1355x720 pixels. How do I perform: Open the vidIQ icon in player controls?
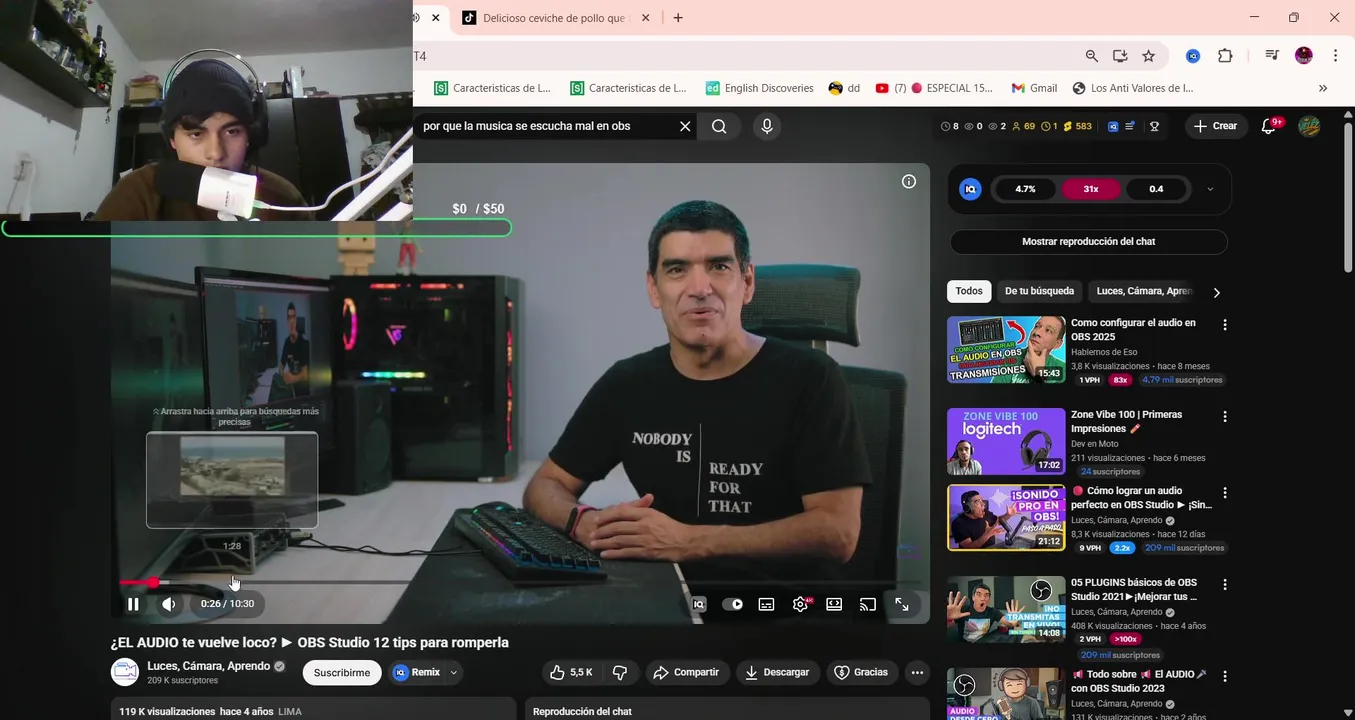coord(699,604)
